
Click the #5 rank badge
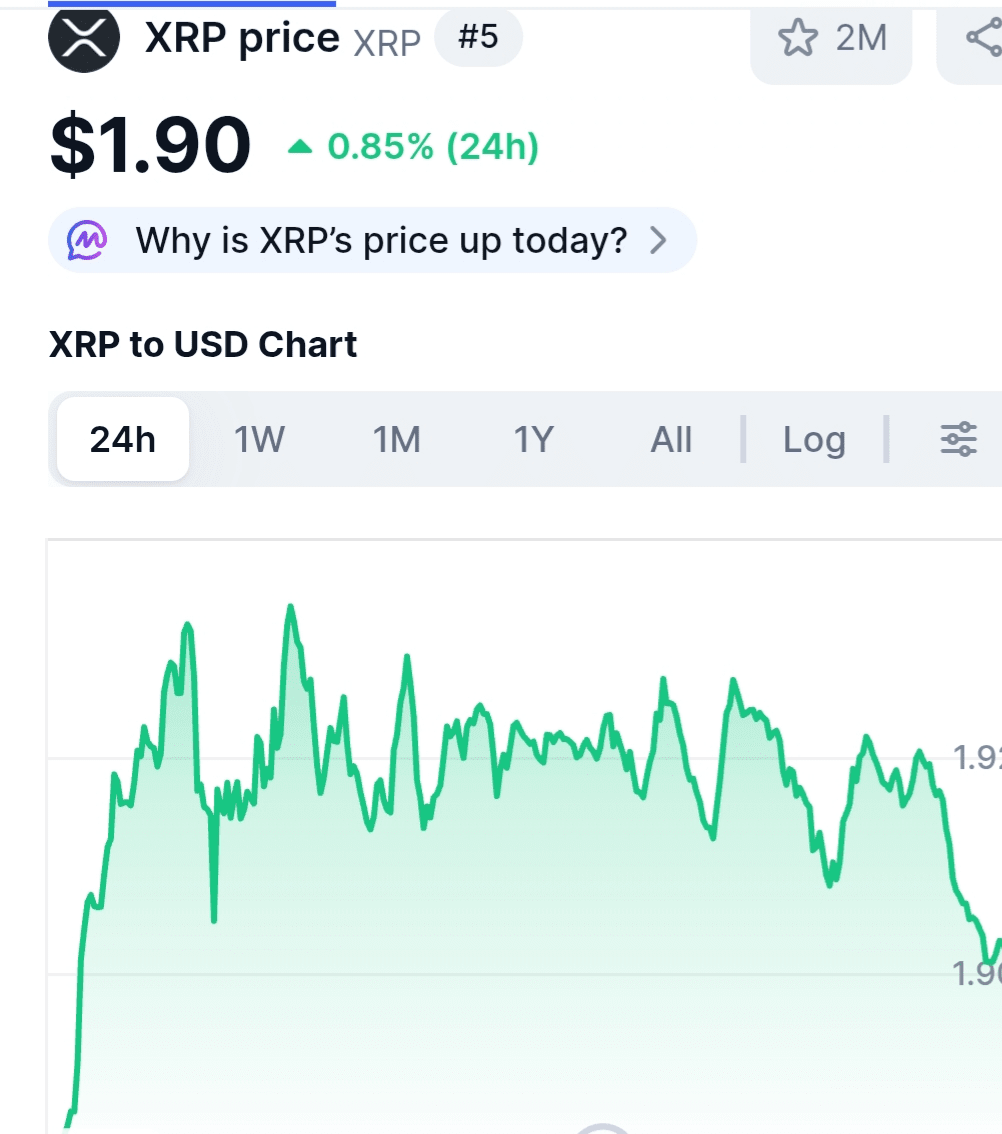click(478, 37)
